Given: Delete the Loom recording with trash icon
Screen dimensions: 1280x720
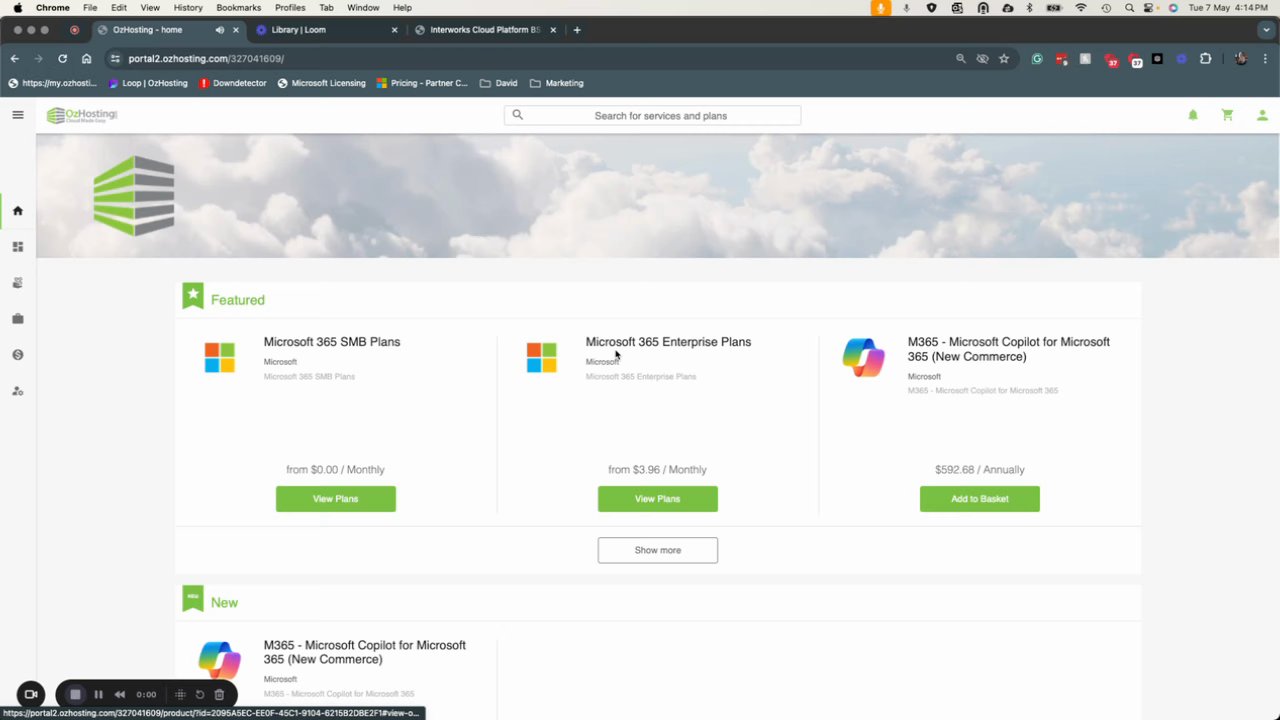Looking at the screenshot, I should point(219,694).
